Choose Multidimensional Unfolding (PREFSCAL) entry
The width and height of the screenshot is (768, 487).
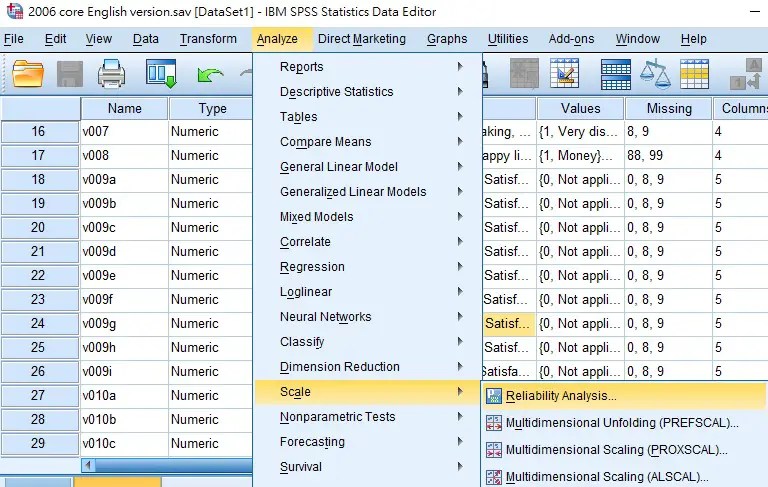(x=623, y=423)
